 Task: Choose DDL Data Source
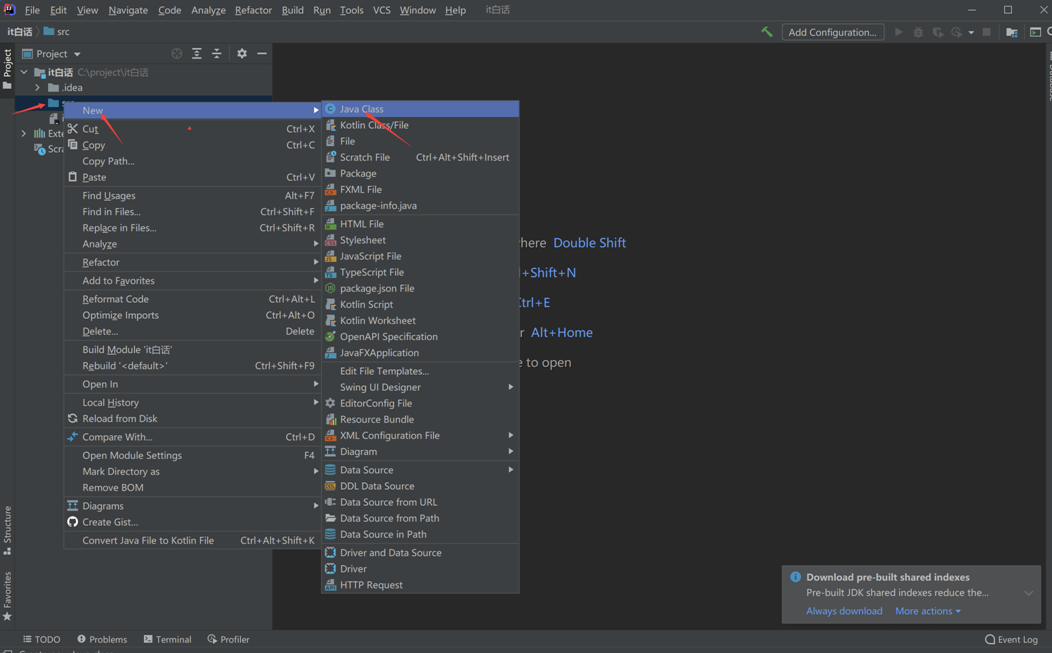click(x=421, y=486)
